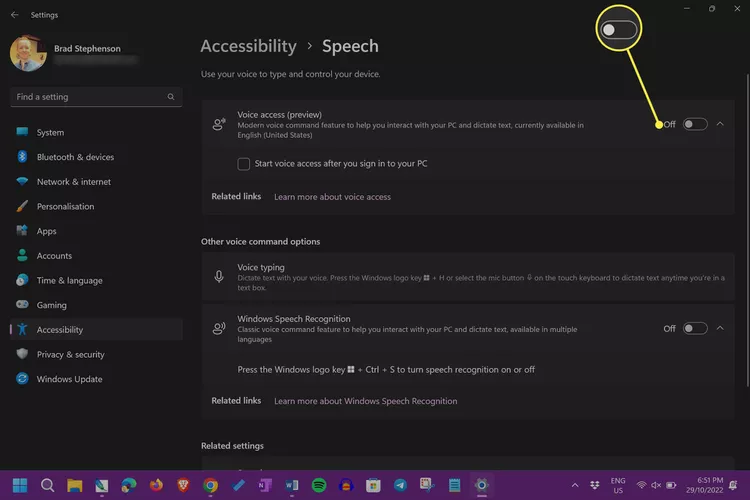Screen dimensions: 750x500
Task: Select the Voice typing row
Action: (468, 277)
